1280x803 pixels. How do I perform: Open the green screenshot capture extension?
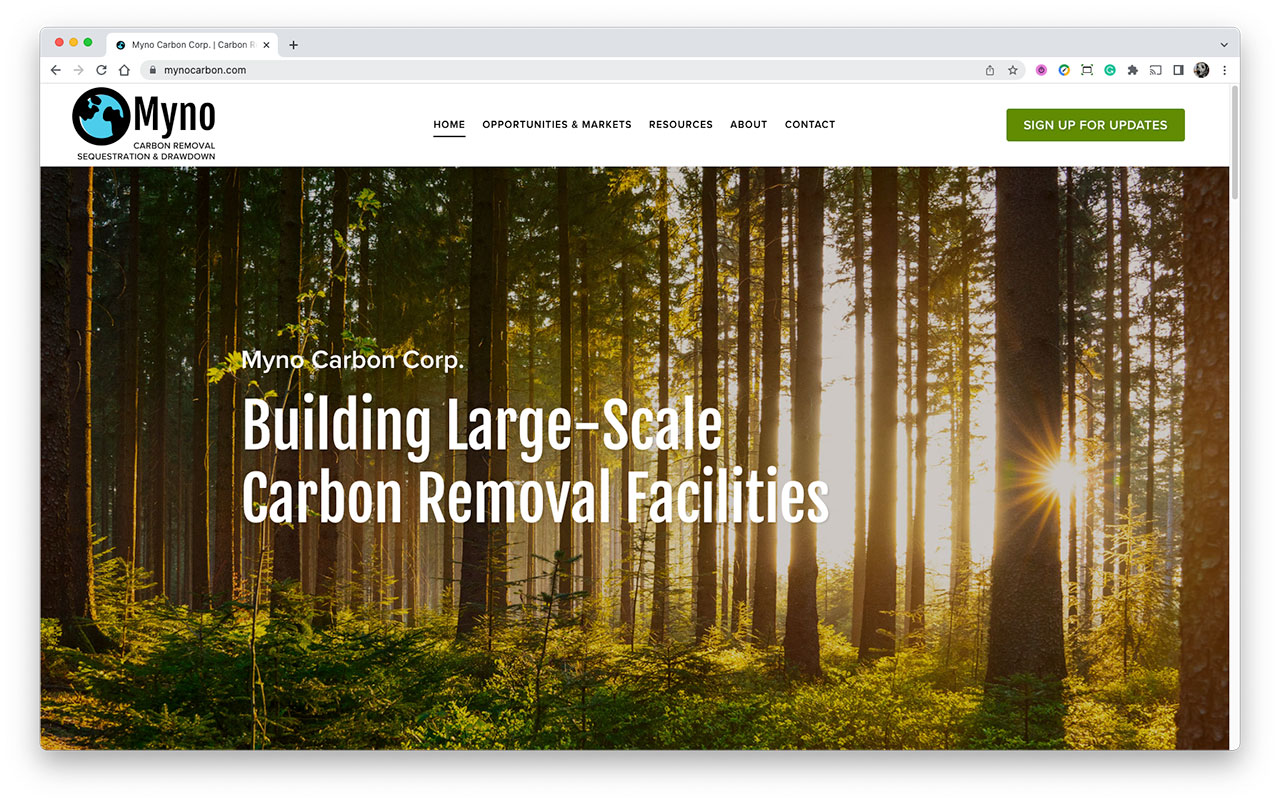tap(1087, 70)
